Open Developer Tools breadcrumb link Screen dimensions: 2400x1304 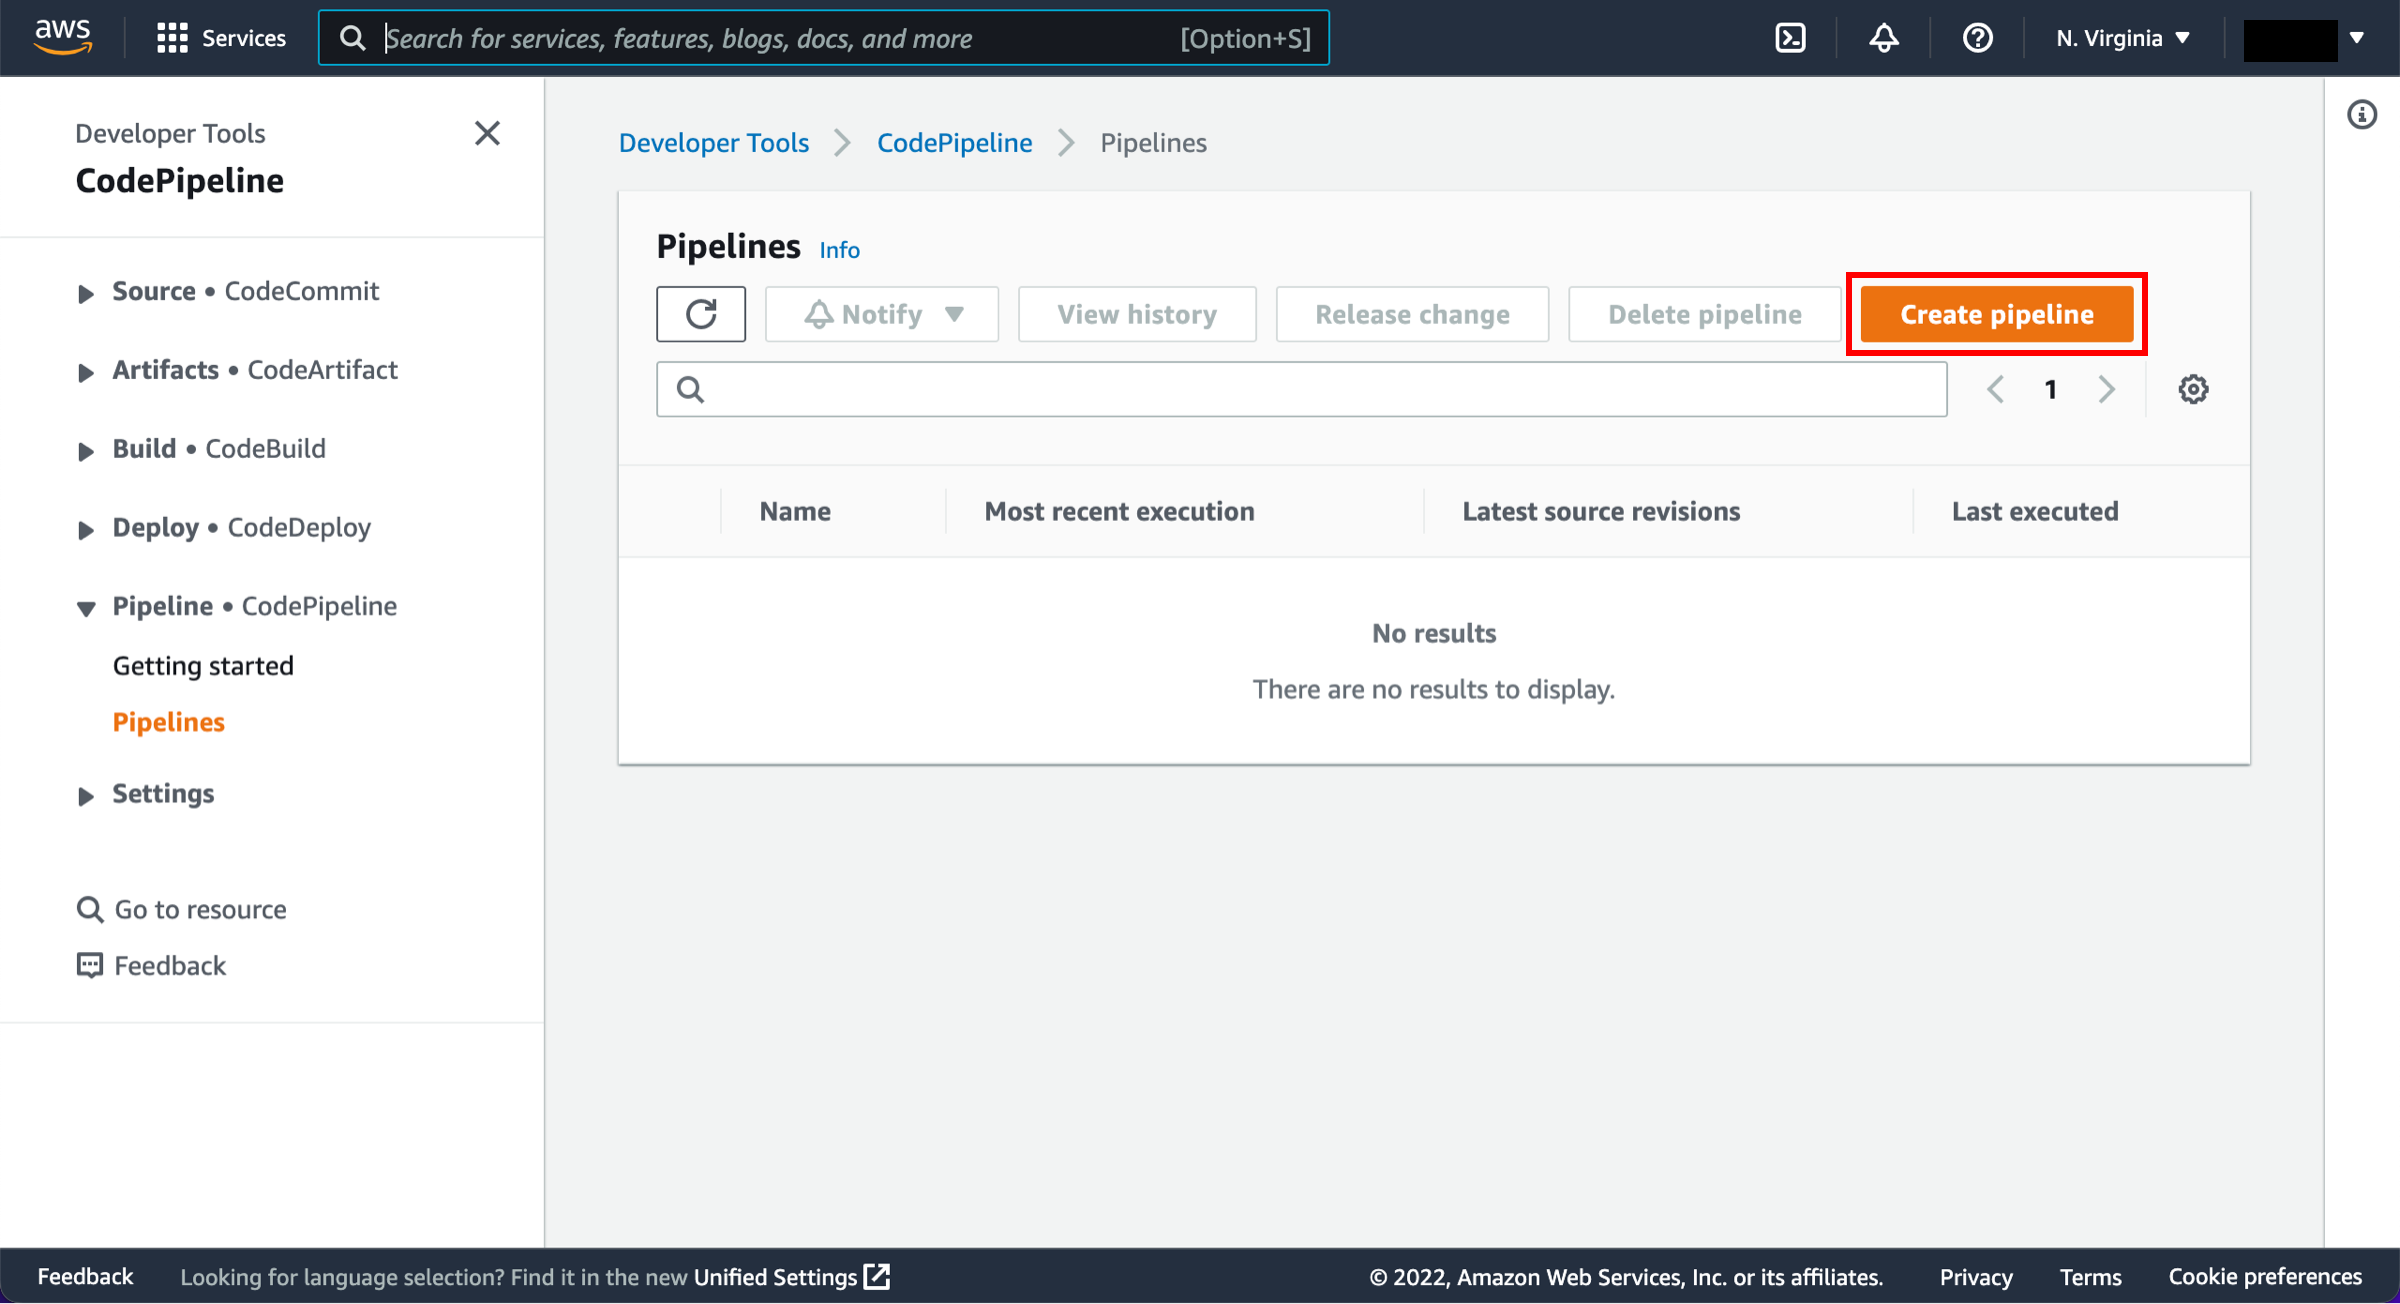714,143
